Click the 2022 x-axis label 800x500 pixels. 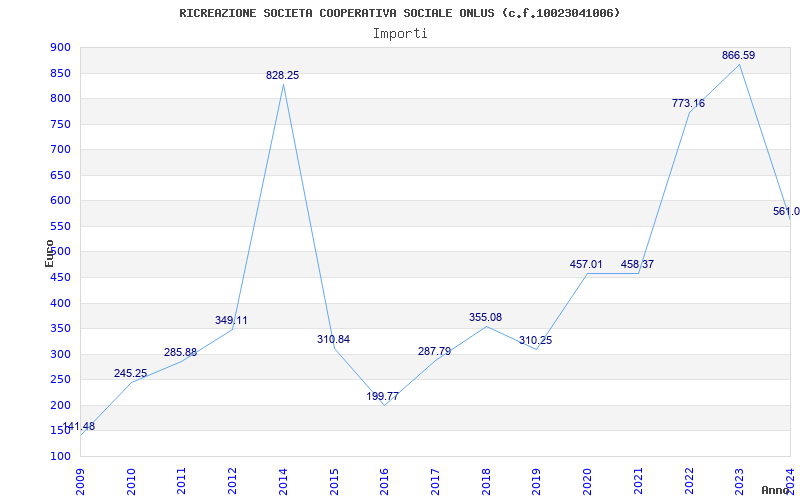688,482
